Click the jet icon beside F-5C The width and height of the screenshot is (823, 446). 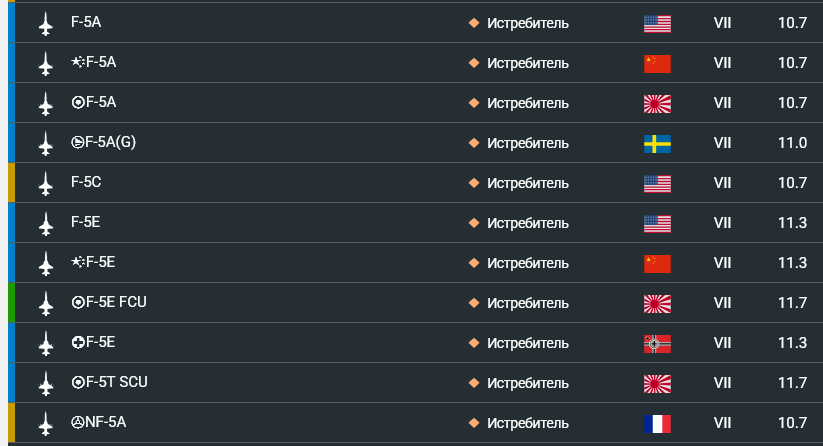(46, 184)
